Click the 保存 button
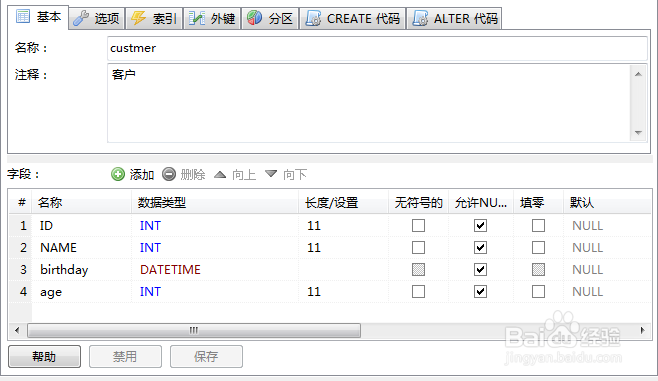658x381 pixels. coord(206,357)
